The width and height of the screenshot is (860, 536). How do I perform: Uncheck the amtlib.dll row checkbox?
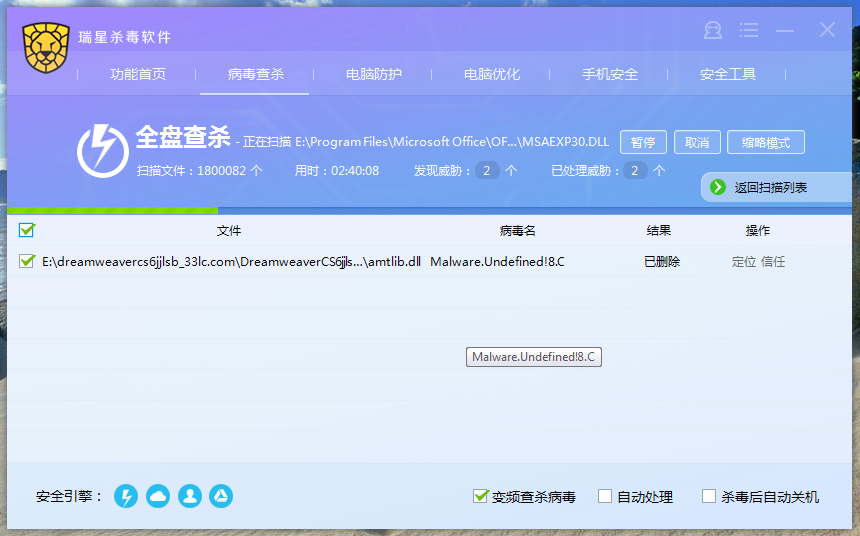(x=26, y=261)
